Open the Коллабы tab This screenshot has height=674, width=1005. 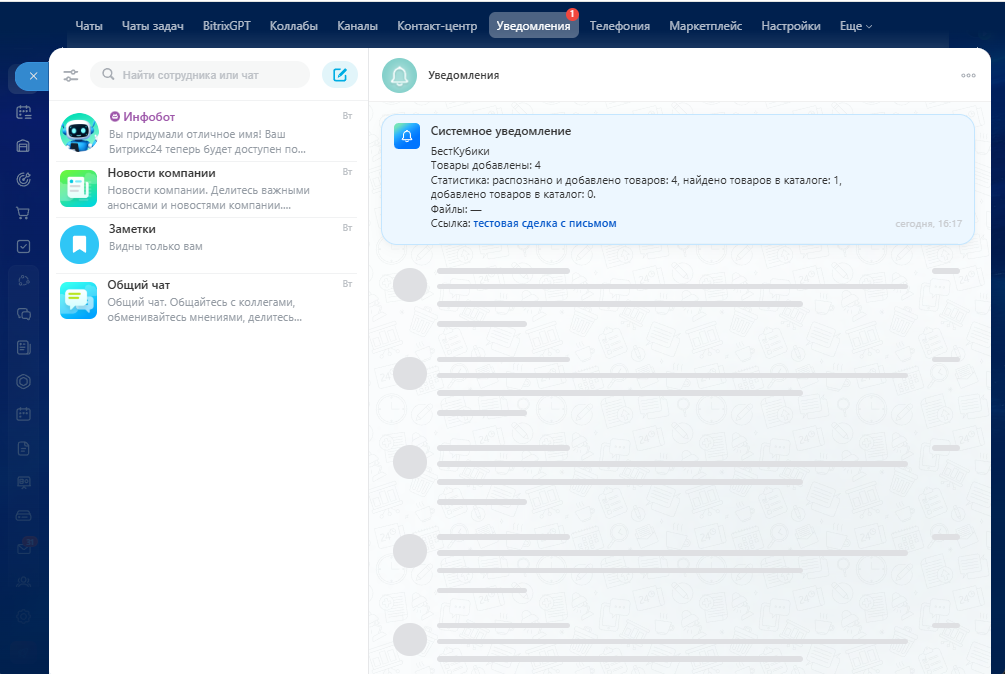pyautogui.click(x=294, y=26)
